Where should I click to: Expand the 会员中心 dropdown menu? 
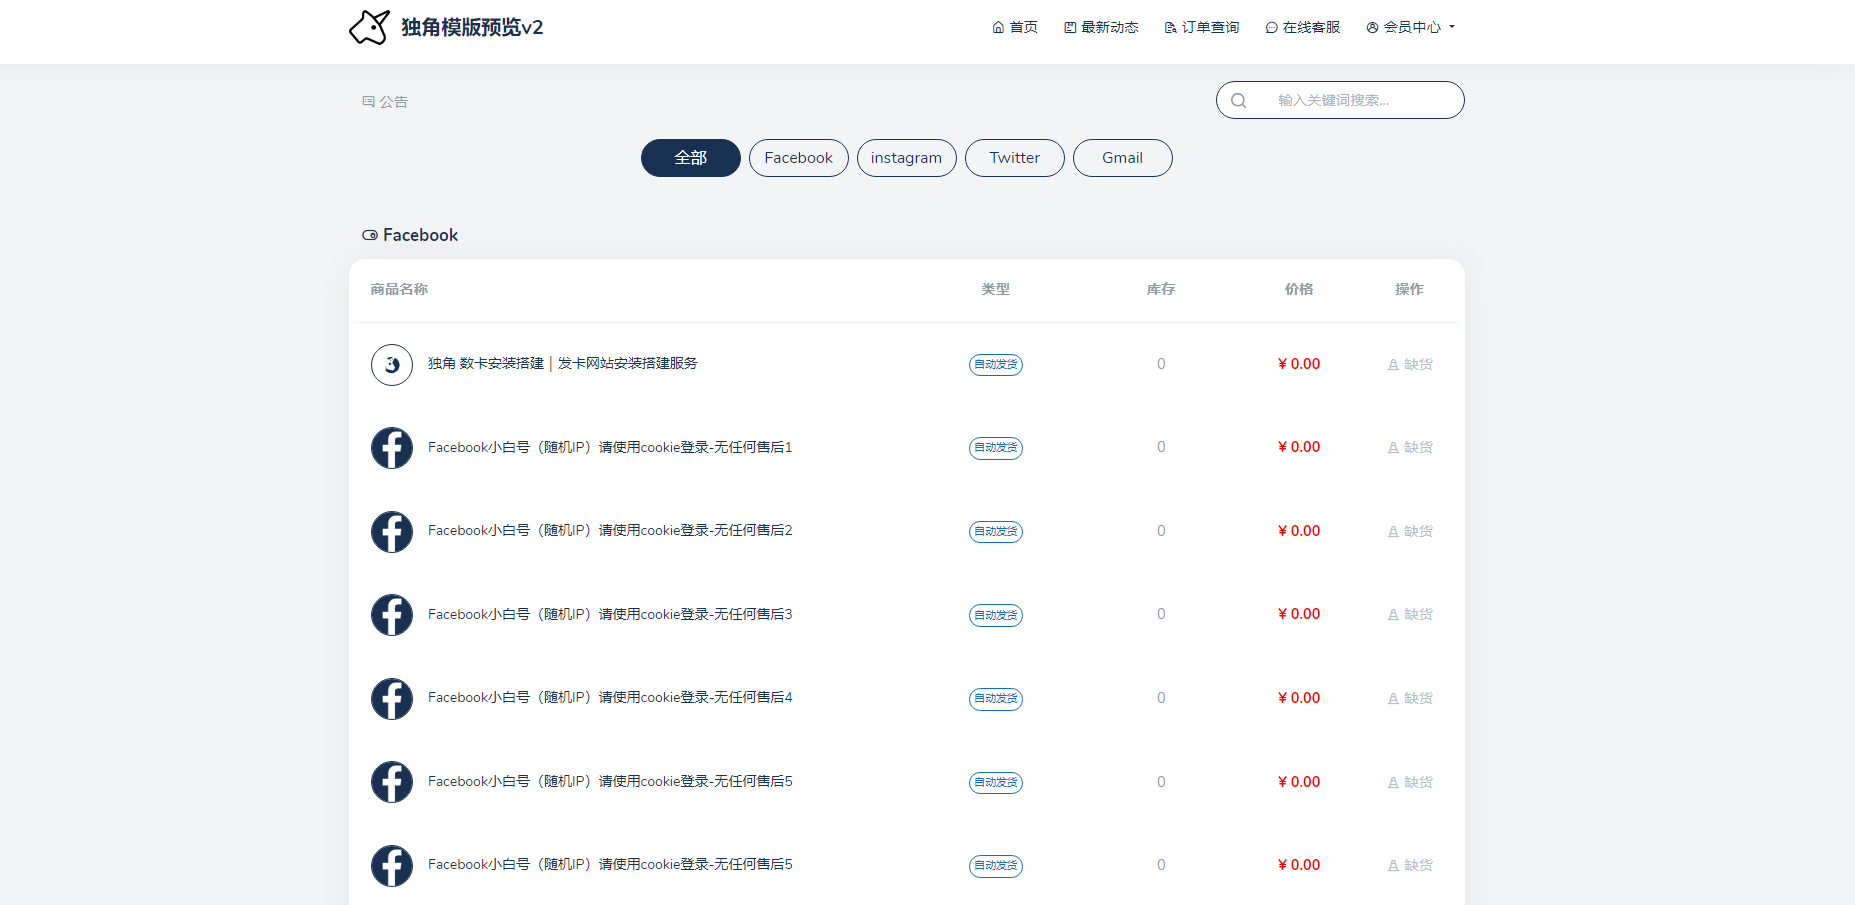1410,27
